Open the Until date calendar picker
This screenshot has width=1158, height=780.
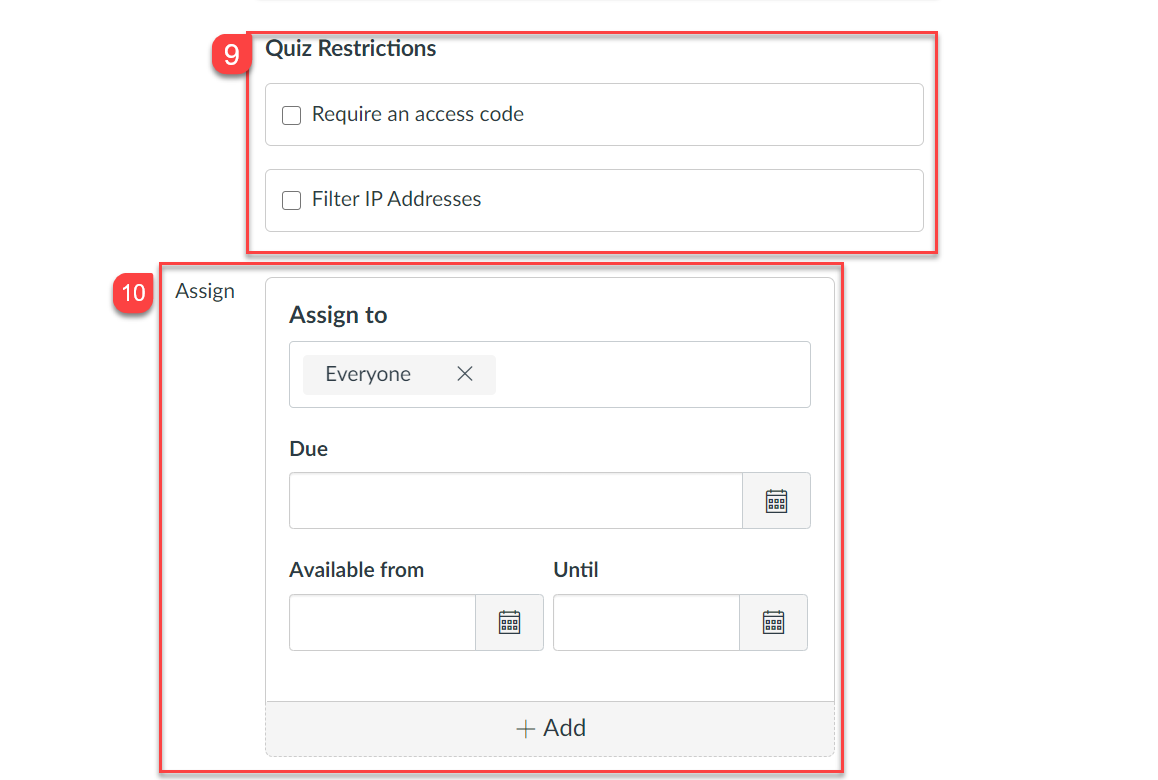773,623
